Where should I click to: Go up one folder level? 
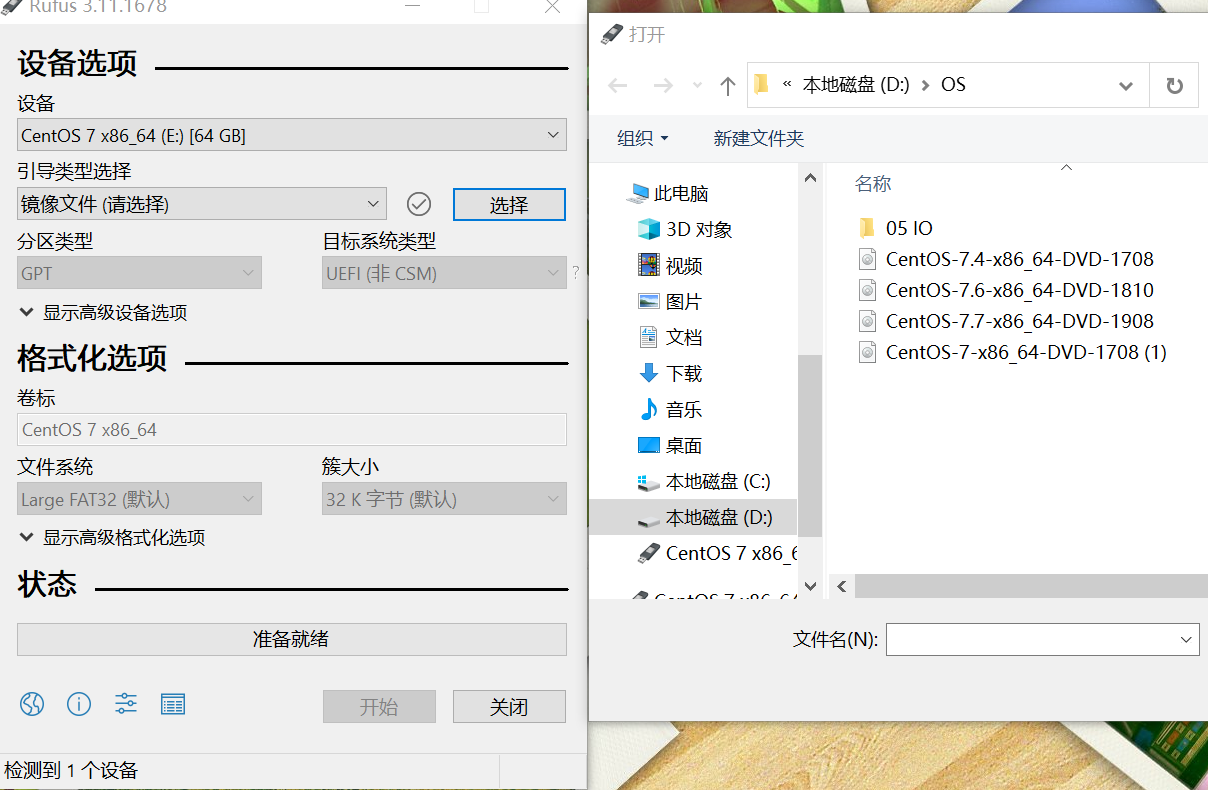point(728,86)
